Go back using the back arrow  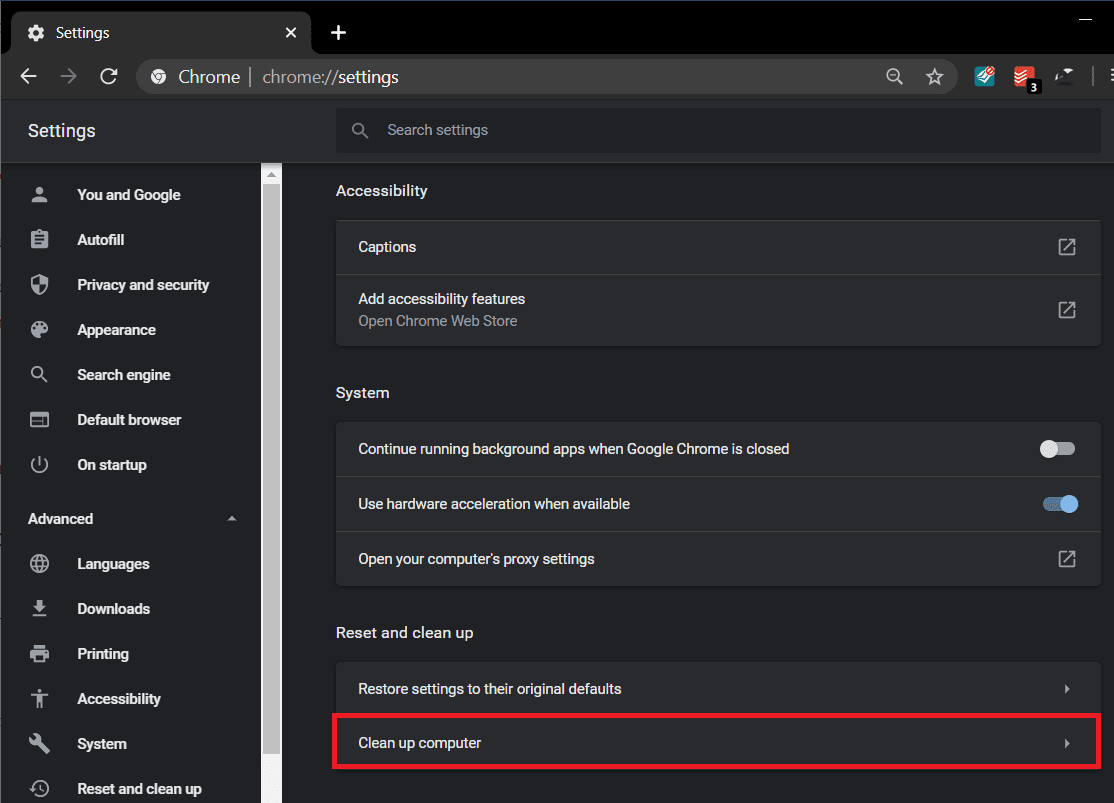point(29,77)
